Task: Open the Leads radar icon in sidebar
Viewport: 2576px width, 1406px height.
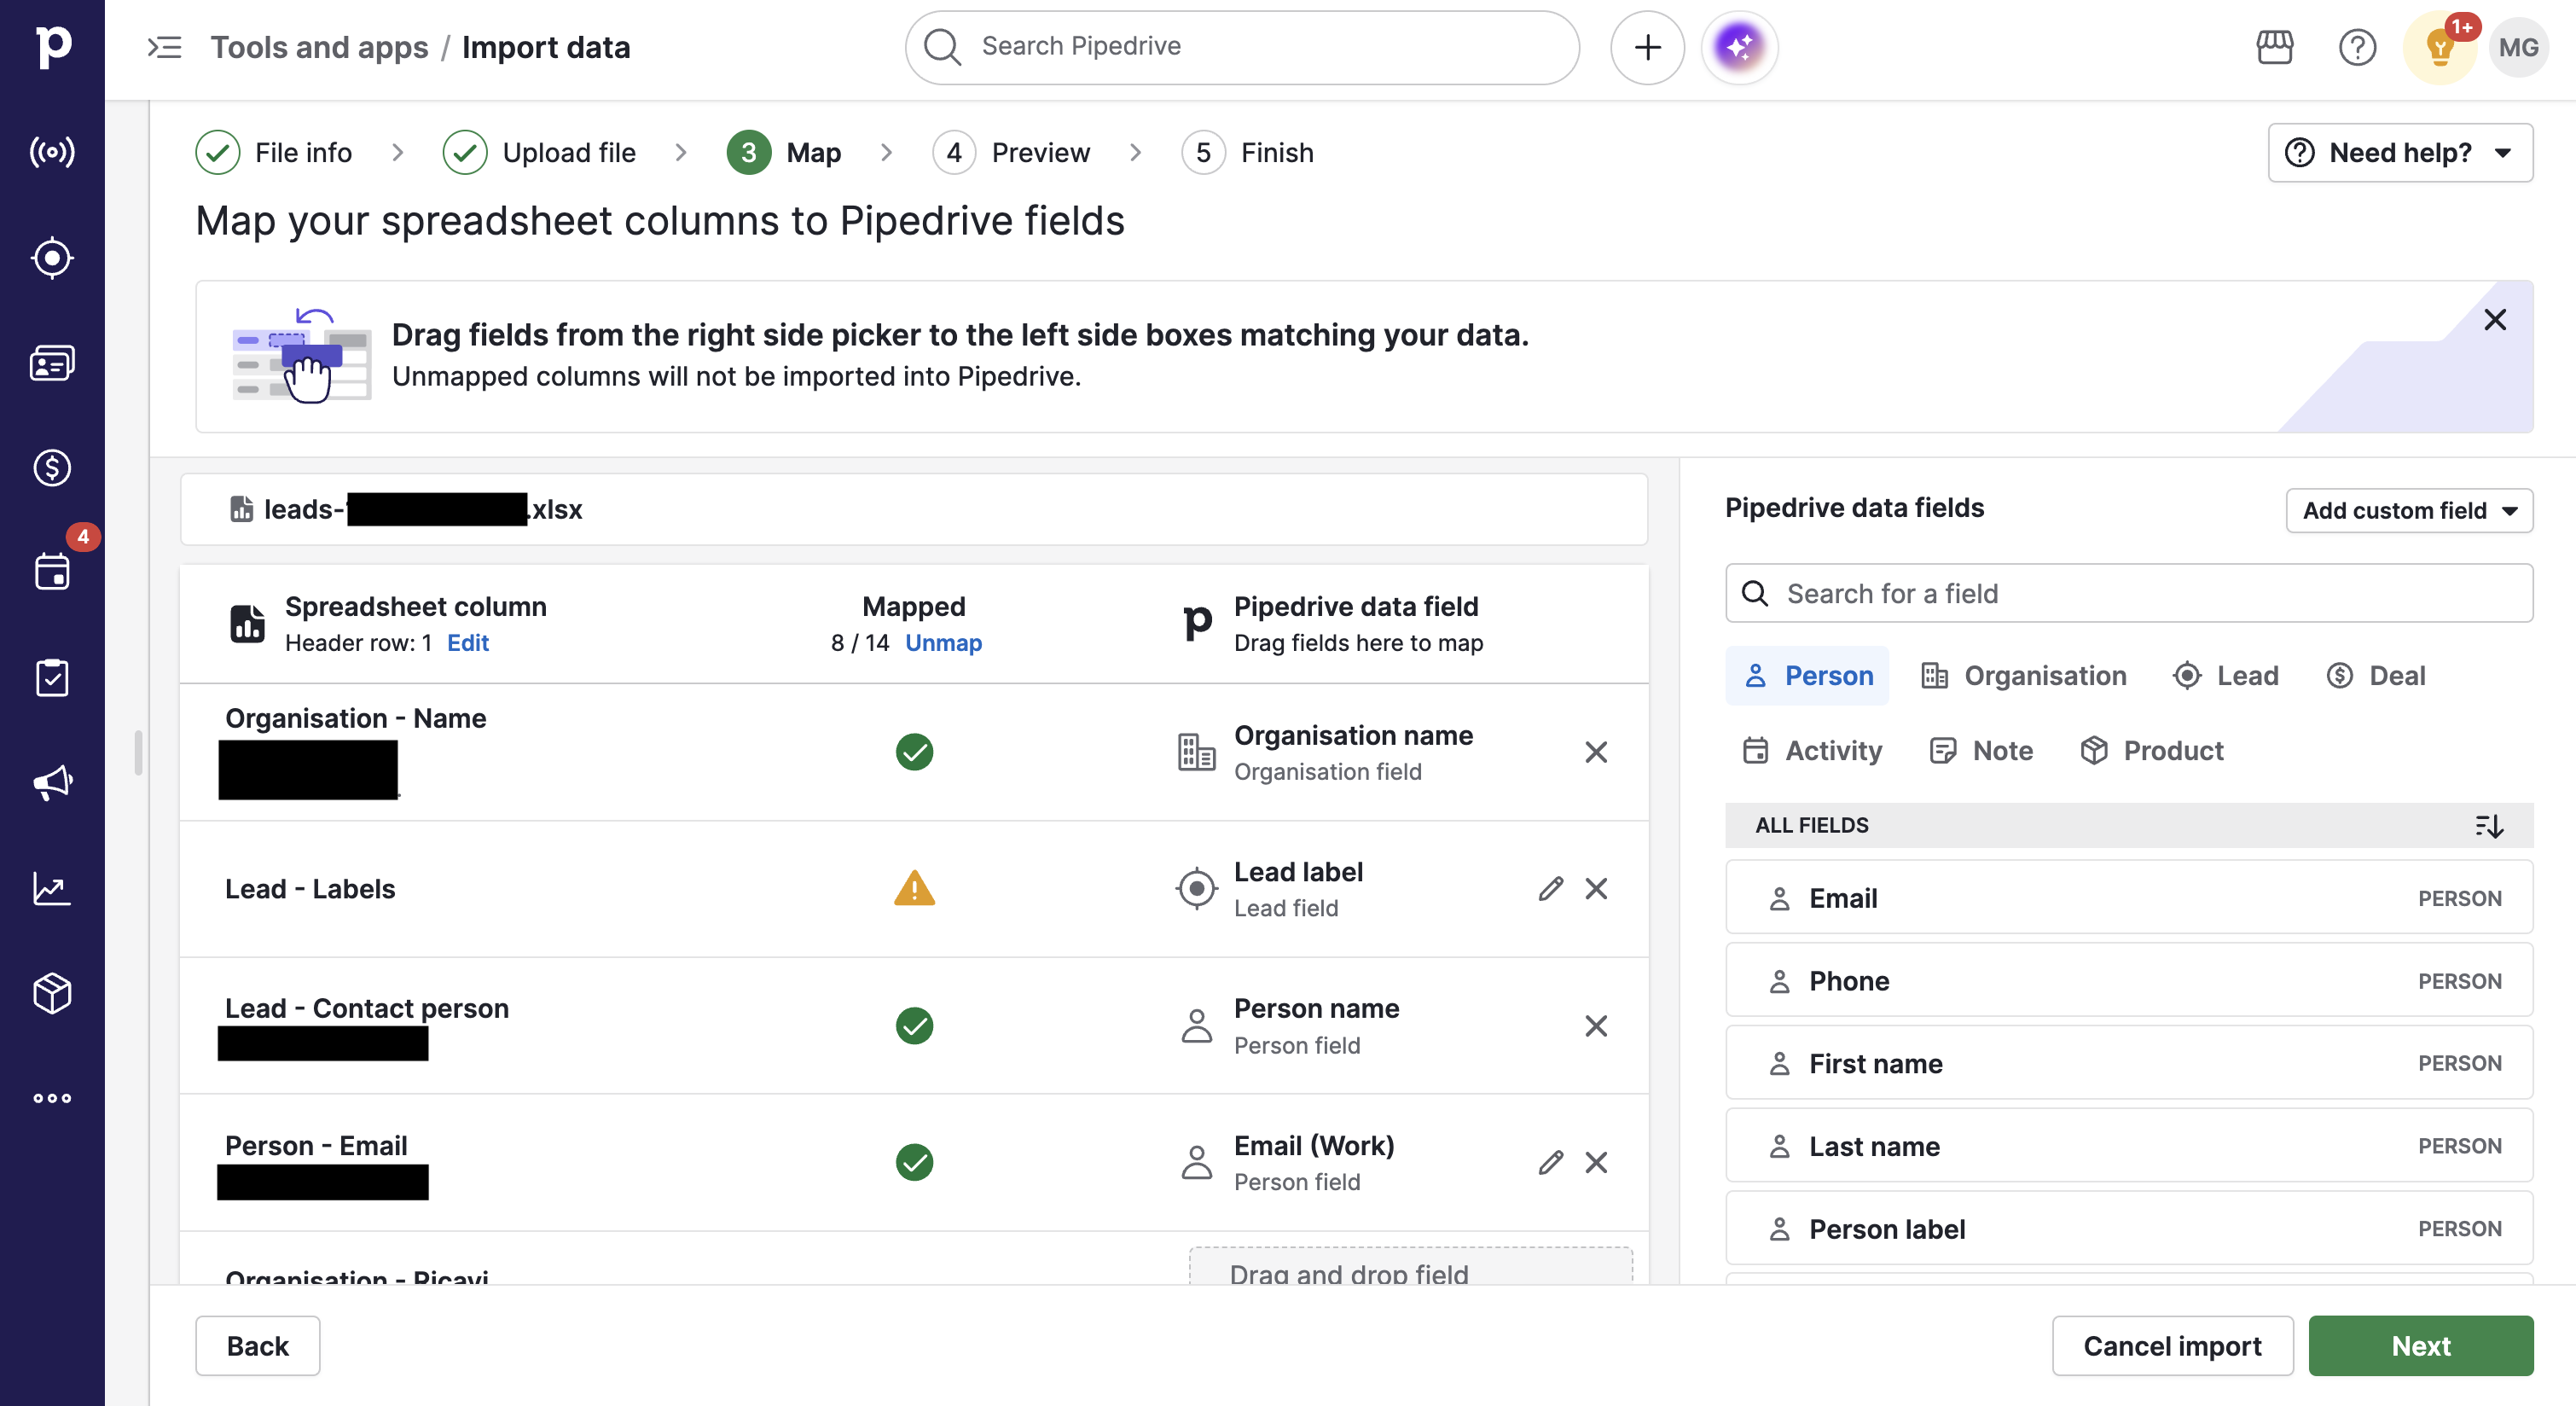Action: pyautogui.click(x=52, y=152)
